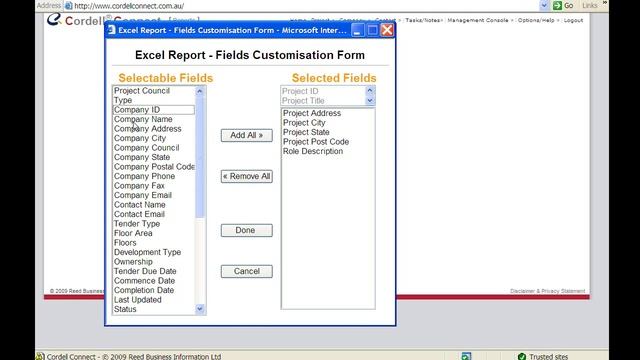Select Company Email field
The width and height of the screenshot is (640, 360).
(154, 195)
